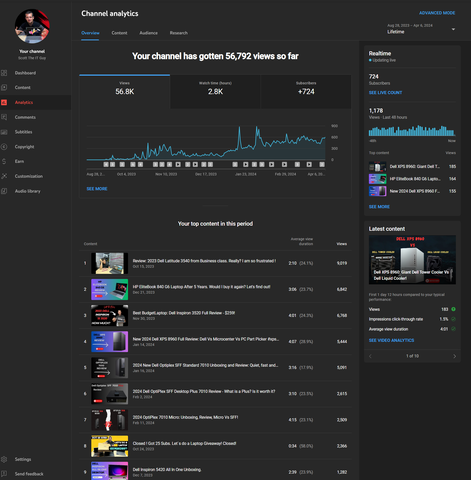
Task: Open the Comments sidebar icon
Action: [4, 117]
